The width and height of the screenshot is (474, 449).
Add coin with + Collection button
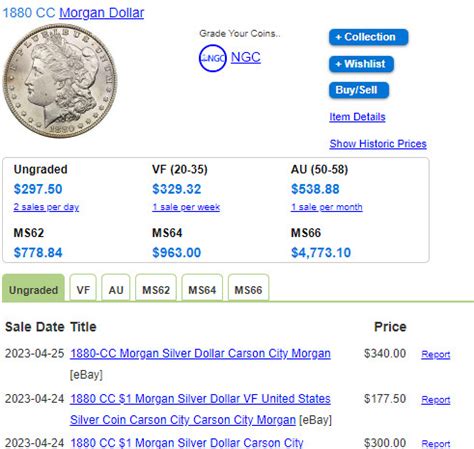(x=369, y=37)
